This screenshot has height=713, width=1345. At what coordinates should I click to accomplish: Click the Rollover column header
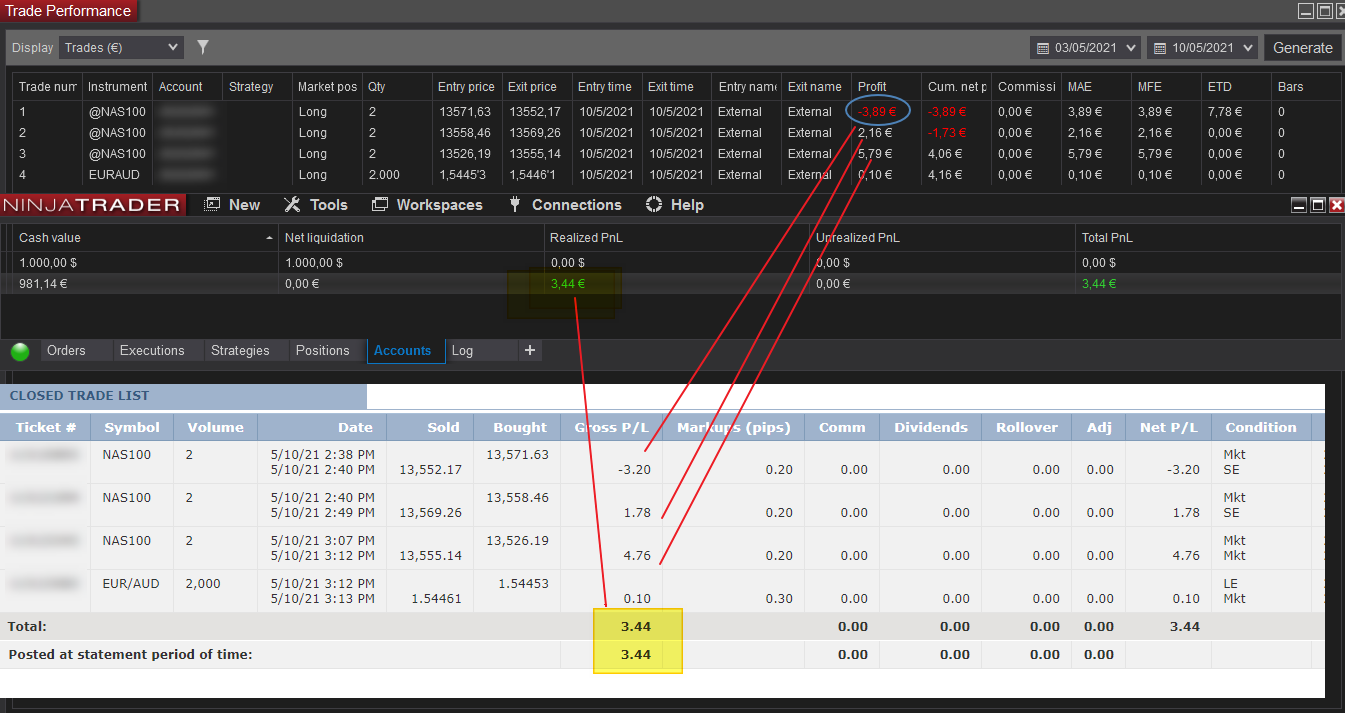click(1026, 427)
